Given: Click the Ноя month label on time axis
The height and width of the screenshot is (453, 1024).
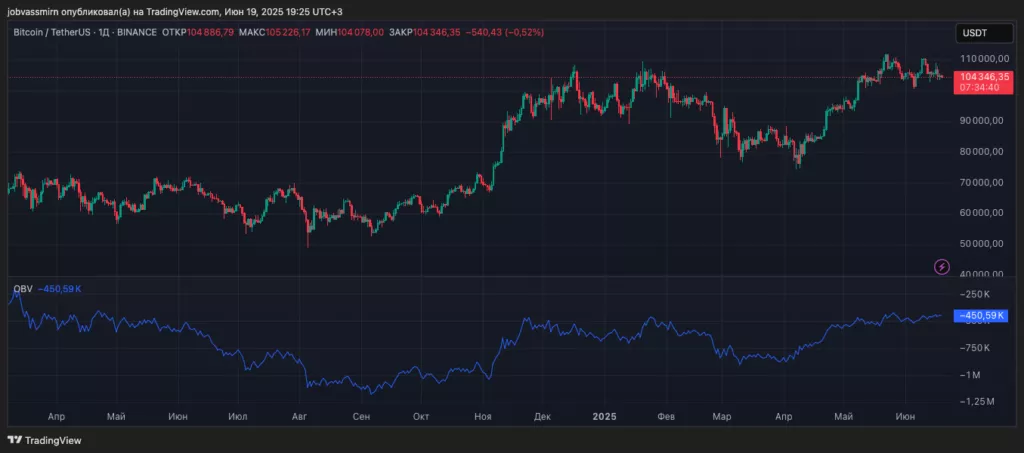Looking at the screenshot, I should coord(484,415).
